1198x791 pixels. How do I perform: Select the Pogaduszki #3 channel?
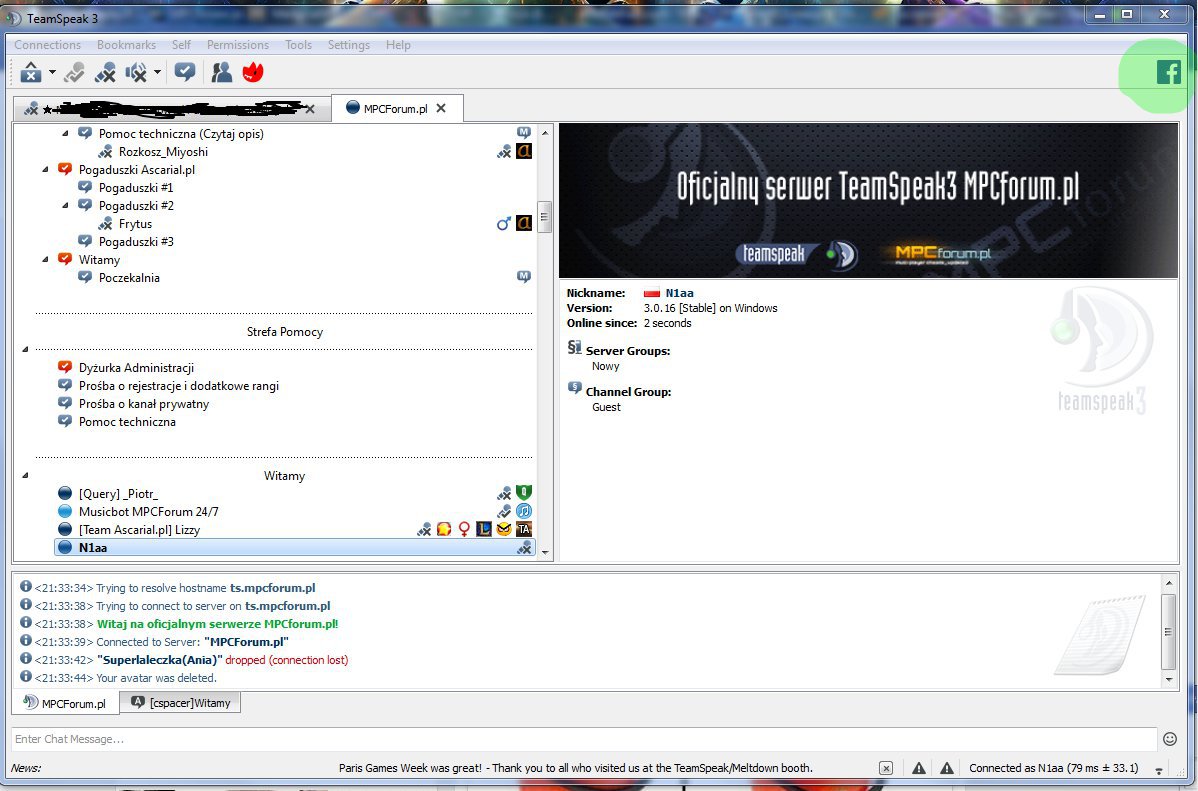tap(136, 242)
